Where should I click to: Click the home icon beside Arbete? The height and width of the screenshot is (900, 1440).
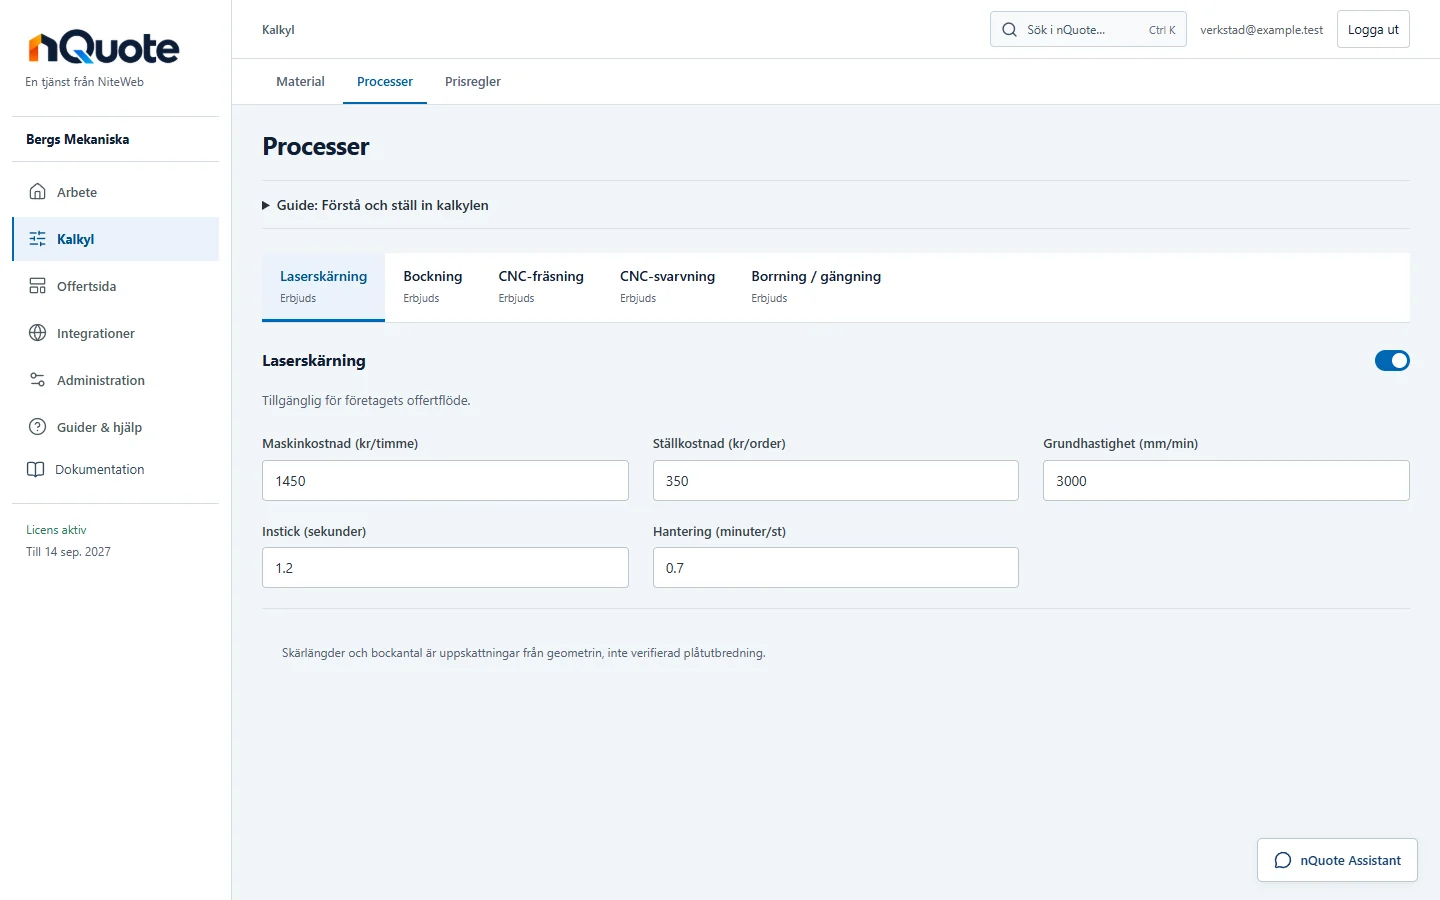point(37,192)
